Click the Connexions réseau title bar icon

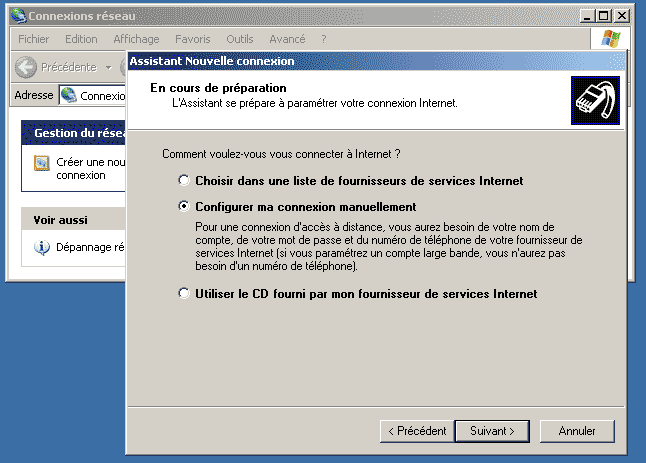[19, 16]
